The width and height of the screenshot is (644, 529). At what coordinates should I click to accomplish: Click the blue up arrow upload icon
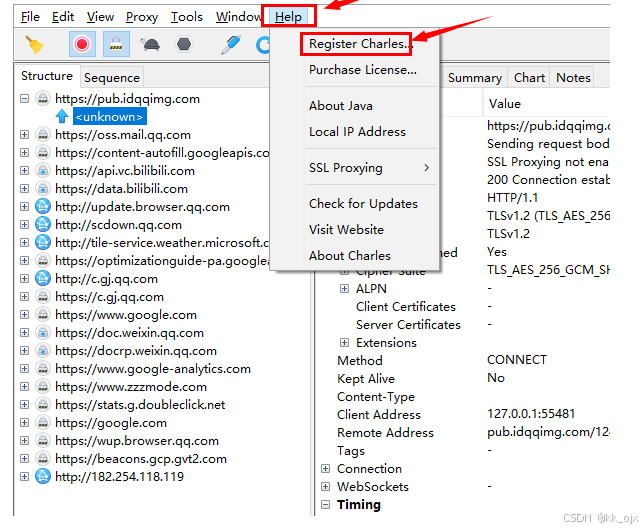[x=62, y=116]
